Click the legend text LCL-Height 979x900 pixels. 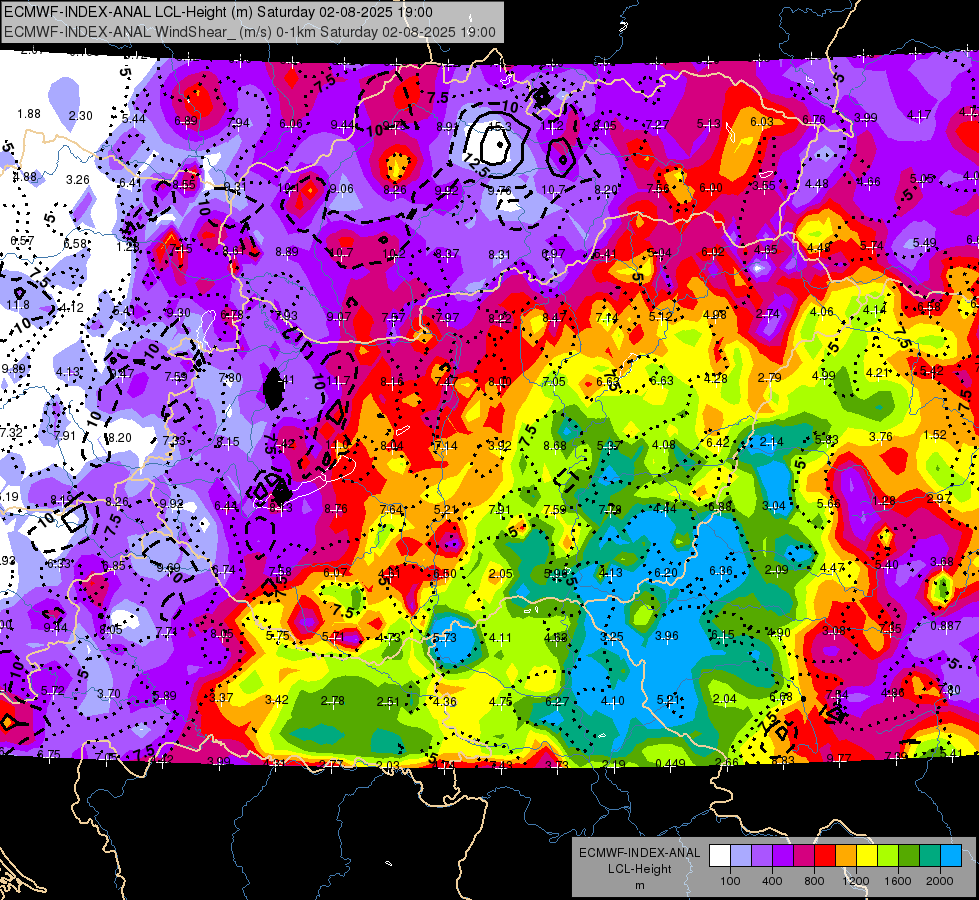(x=639, y=869)
